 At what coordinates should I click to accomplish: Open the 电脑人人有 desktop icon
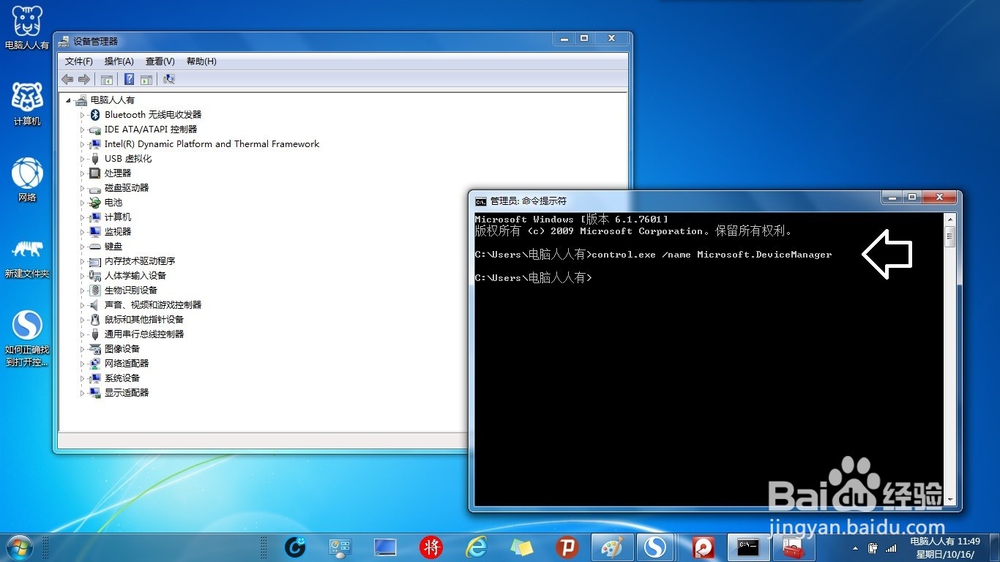pos(27,27)
